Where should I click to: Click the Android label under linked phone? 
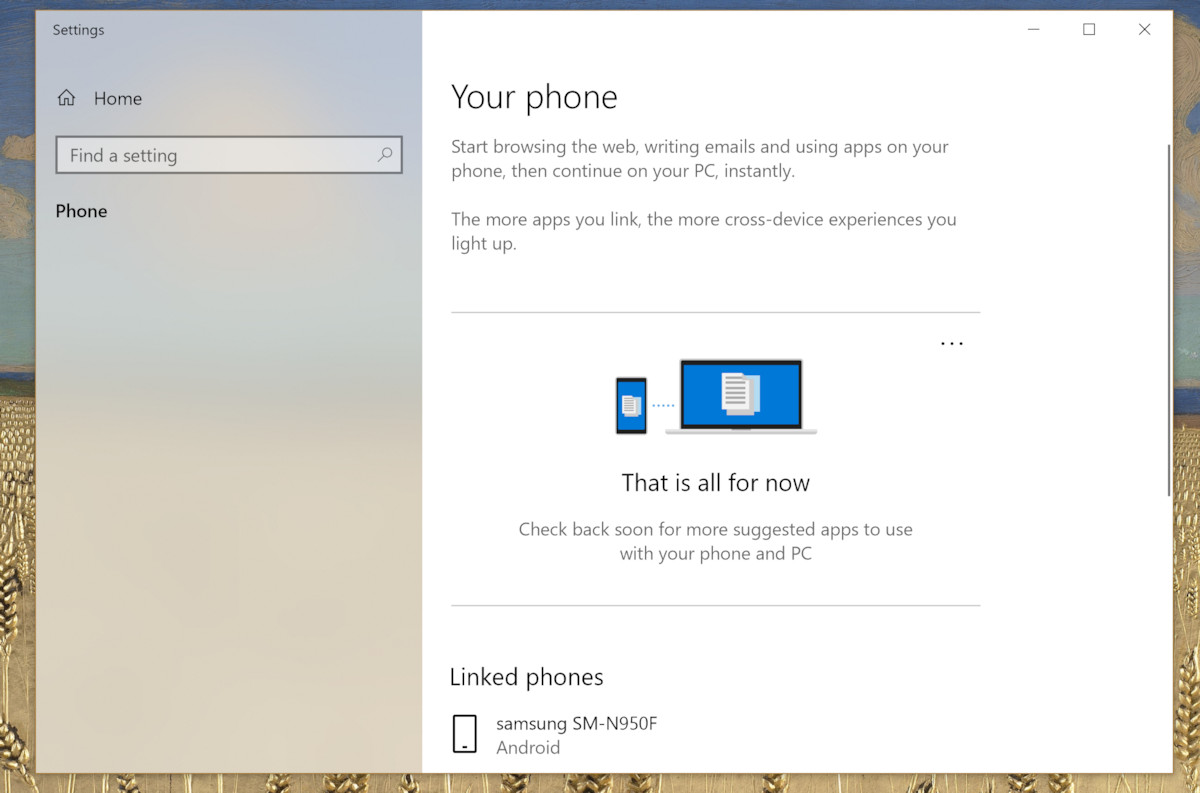pos(528,748)
